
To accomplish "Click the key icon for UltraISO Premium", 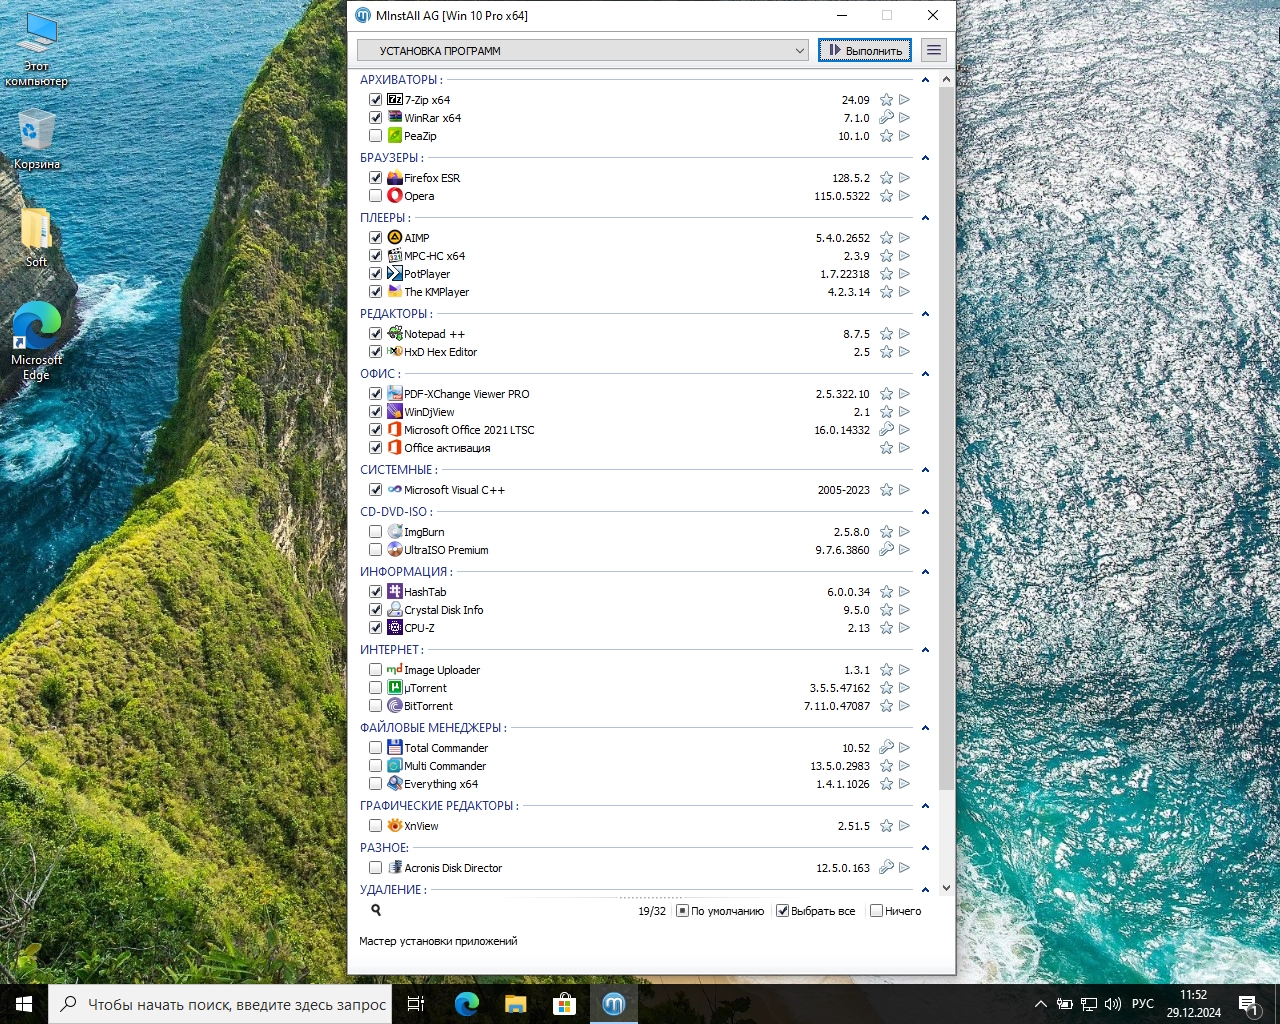I will coord(886,550).
